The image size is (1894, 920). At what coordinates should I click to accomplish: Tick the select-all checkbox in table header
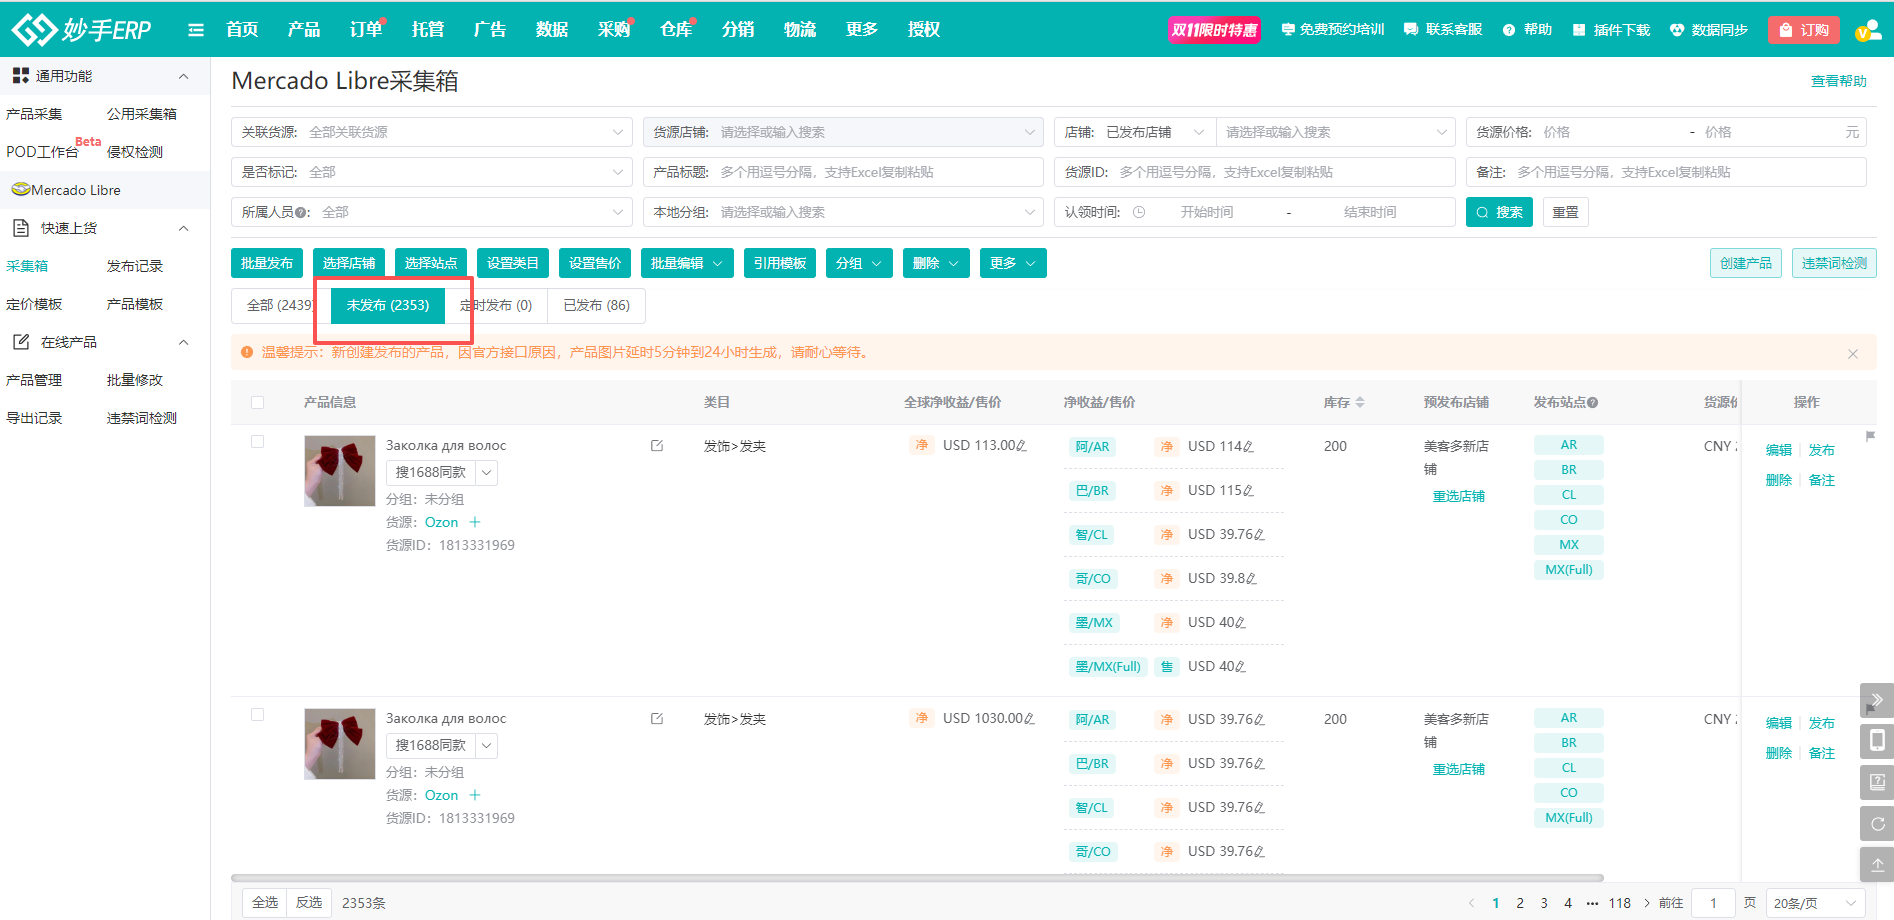point(258,403)
